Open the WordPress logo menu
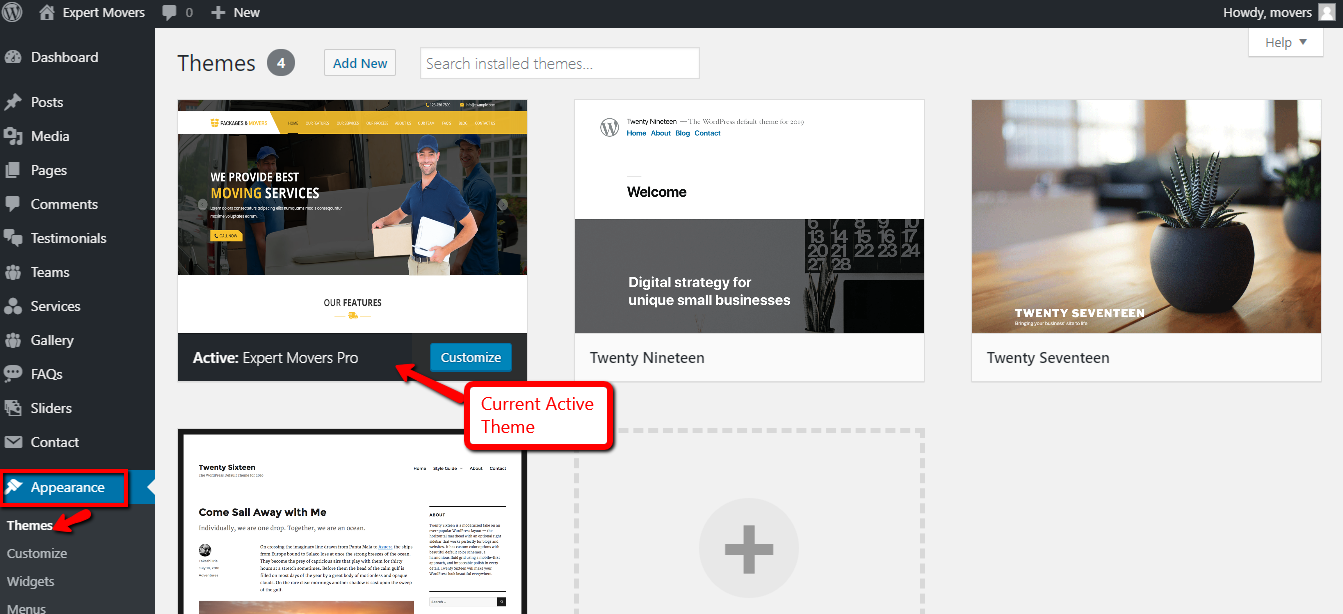Image resolution: width=1343 pixels, height=614 pixels. (13, 13)
